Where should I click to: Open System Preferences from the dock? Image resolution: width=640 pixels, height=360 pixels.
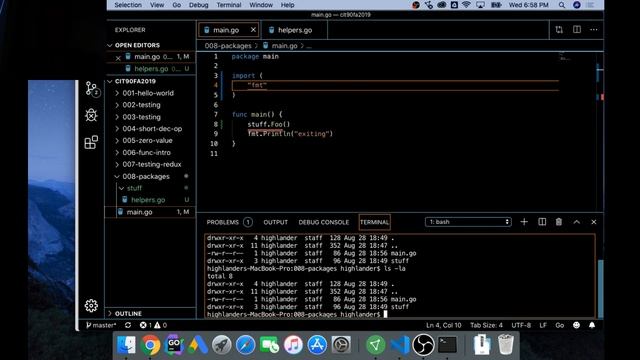pyautogui.click(x=341, y=345)
